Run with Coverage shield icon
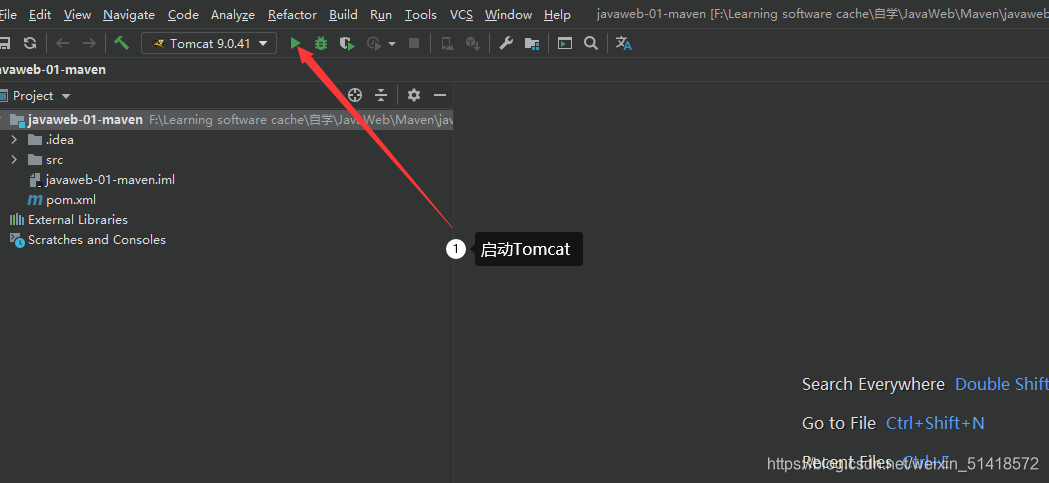Viewport: 1049px width, 483px height. point(347,43)
